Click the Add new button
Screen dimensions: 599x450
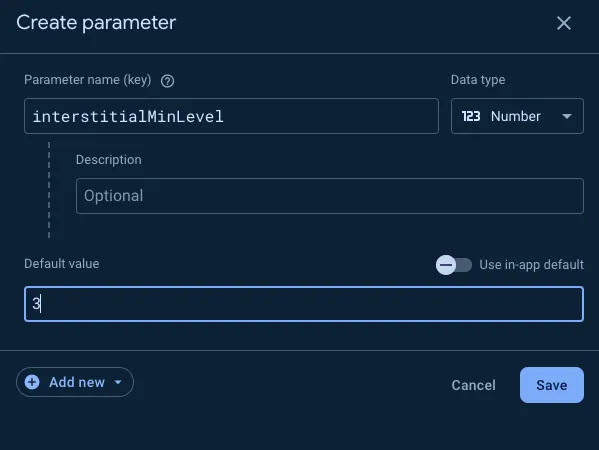75,382
